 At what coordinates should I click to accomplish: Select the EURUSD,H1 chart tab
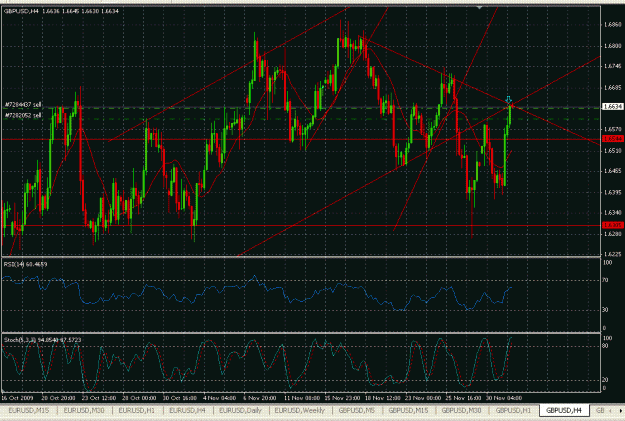coord(137,410)
